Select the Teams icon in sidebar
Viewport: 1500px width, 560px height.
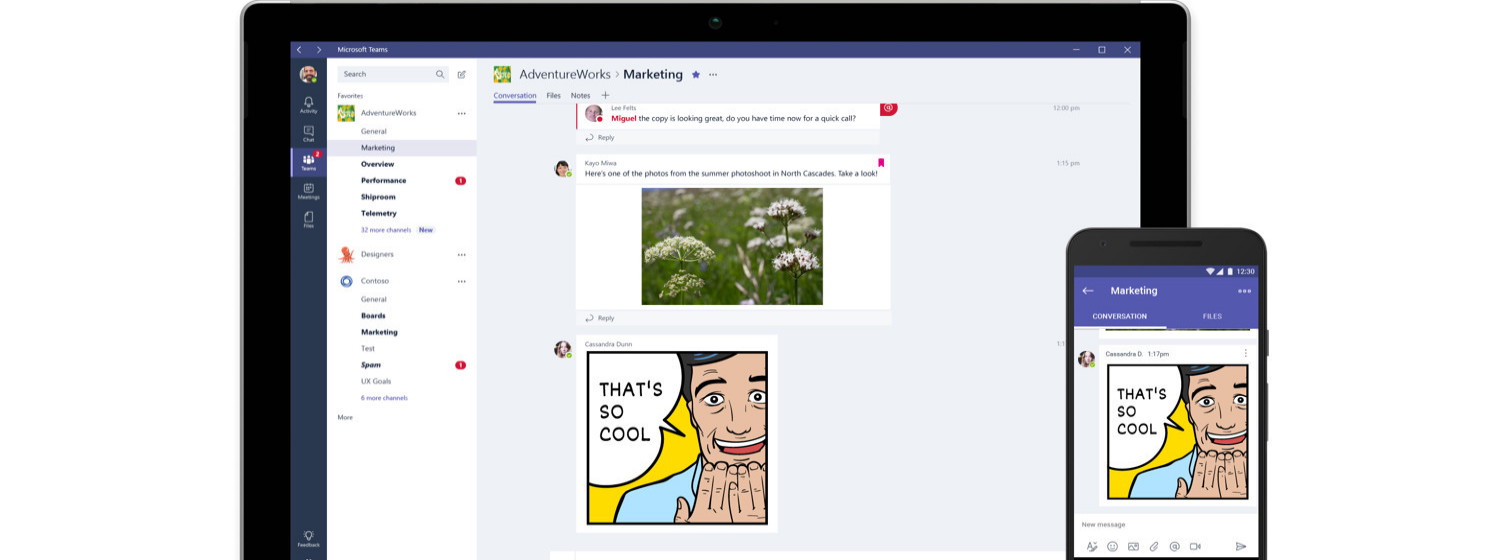308,162
